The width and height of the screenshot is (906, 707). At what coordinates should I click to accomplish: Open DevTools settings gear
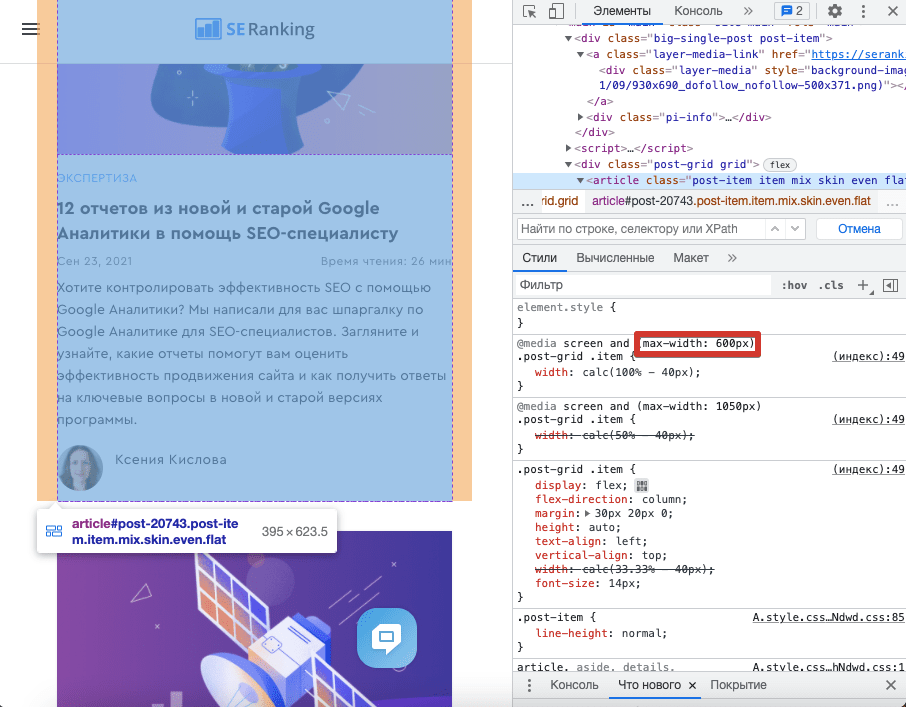835,11
